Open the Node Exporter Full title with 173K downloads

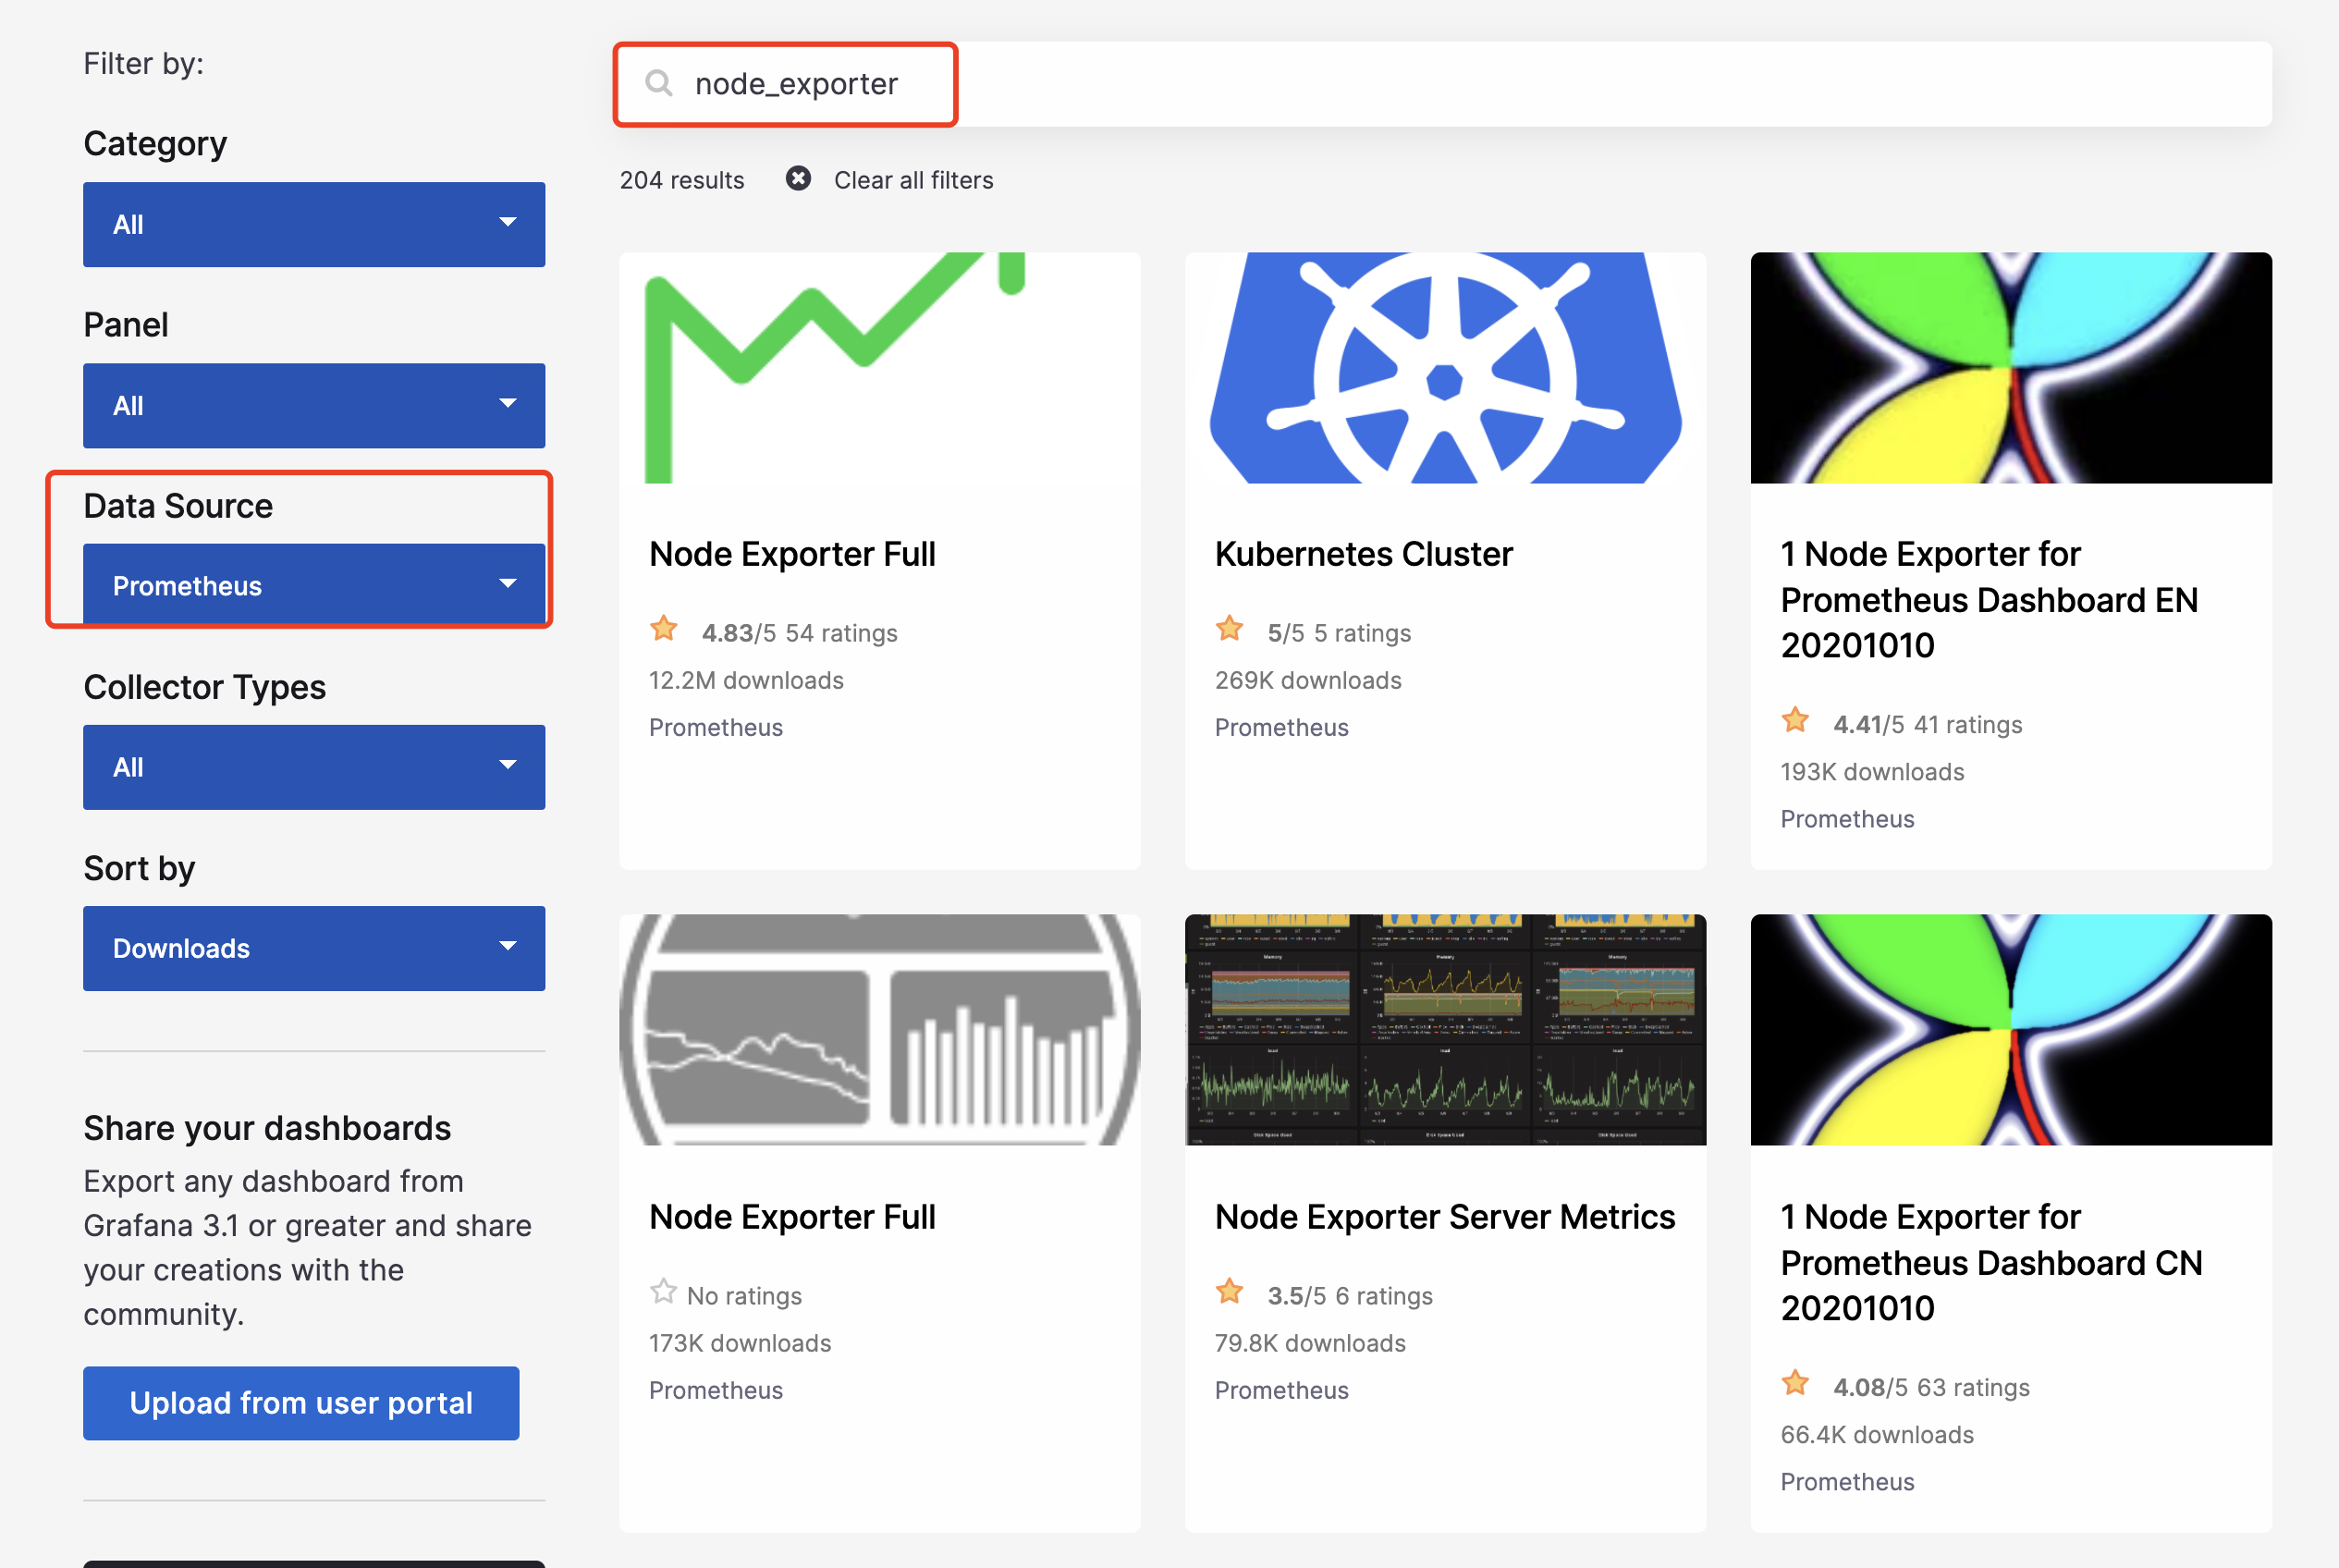(x=792, y=1217)
